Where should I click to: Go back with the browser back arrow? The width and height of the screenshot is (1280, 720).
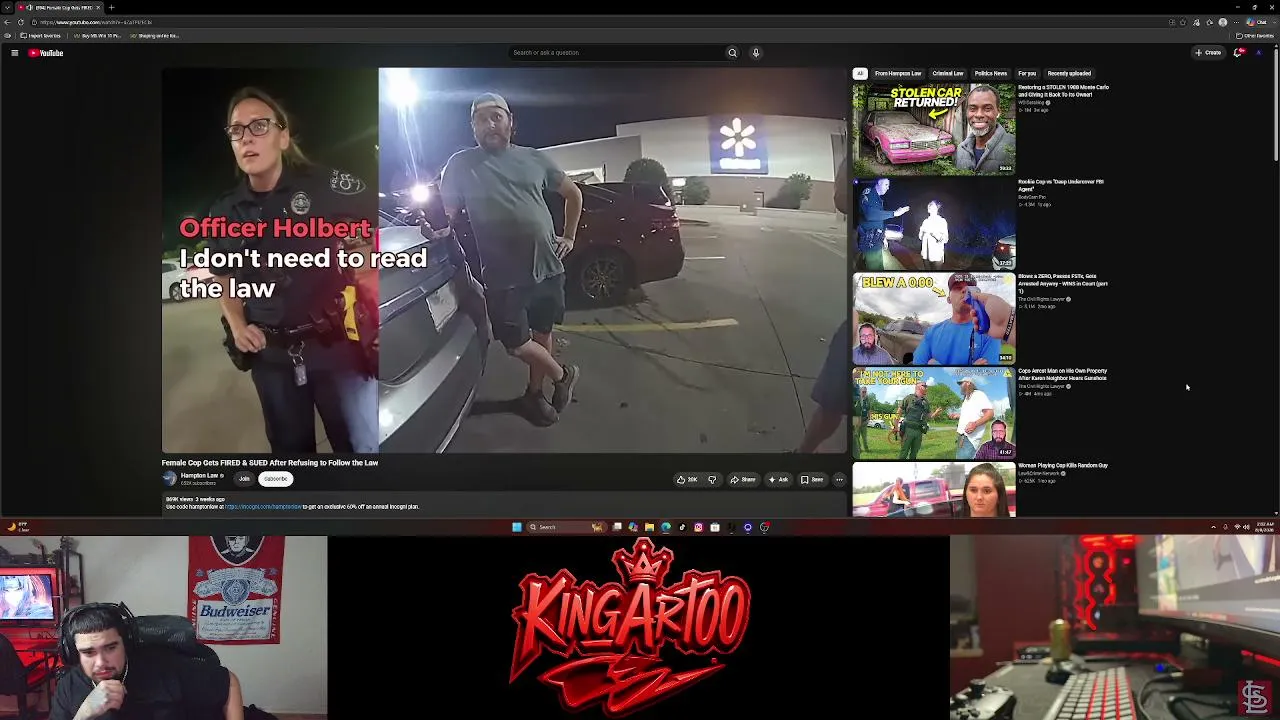tap(8, 22)
